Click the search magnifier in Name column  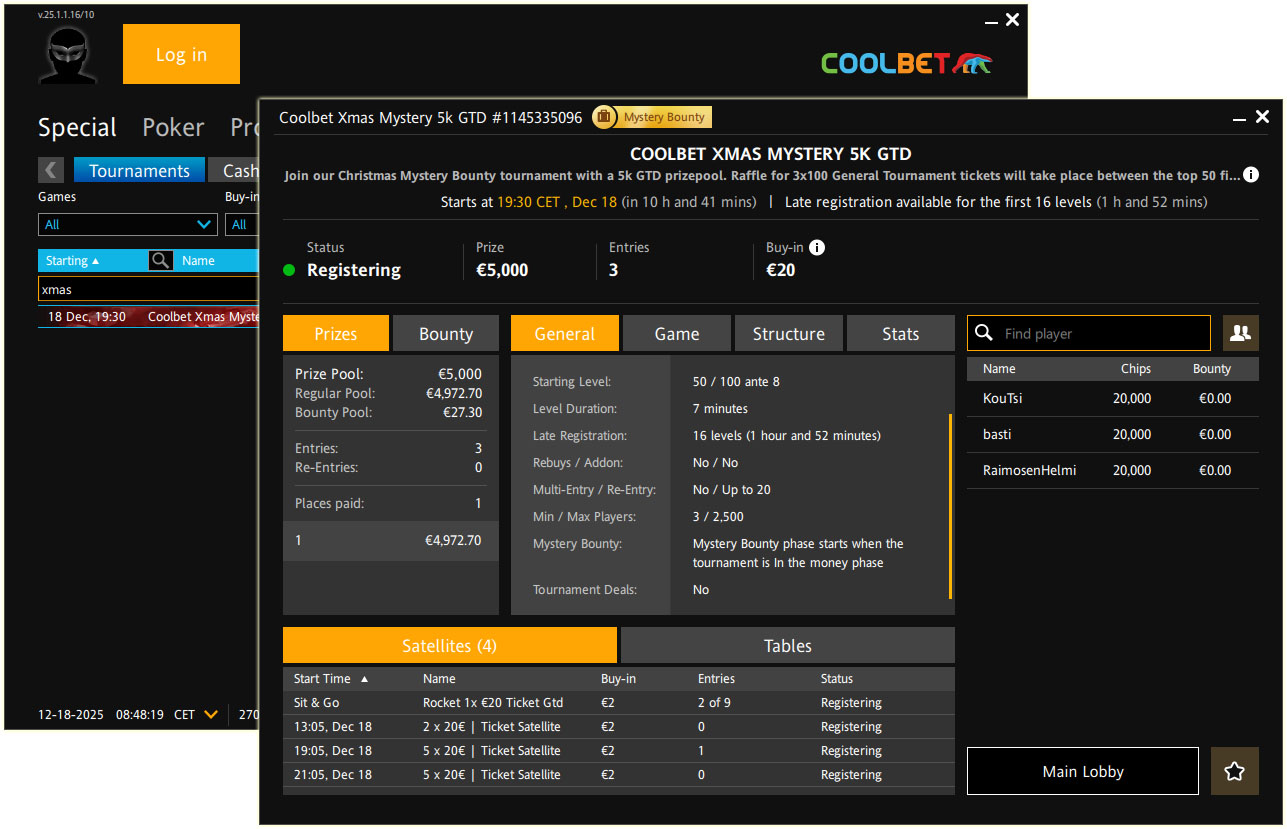pos(160,260)
